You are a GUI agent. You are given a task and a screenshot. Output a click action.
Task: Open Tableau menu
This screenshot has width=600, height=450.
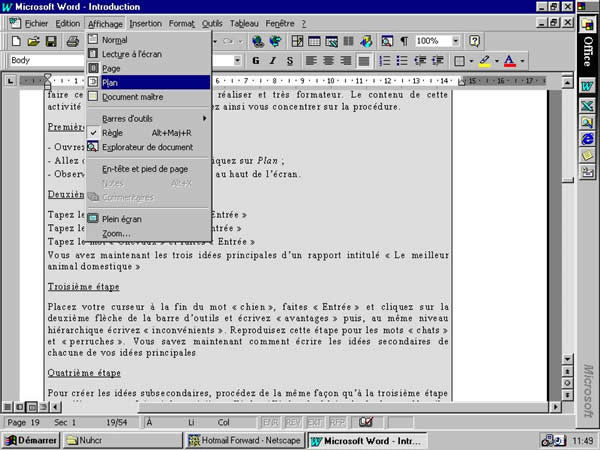244,24
